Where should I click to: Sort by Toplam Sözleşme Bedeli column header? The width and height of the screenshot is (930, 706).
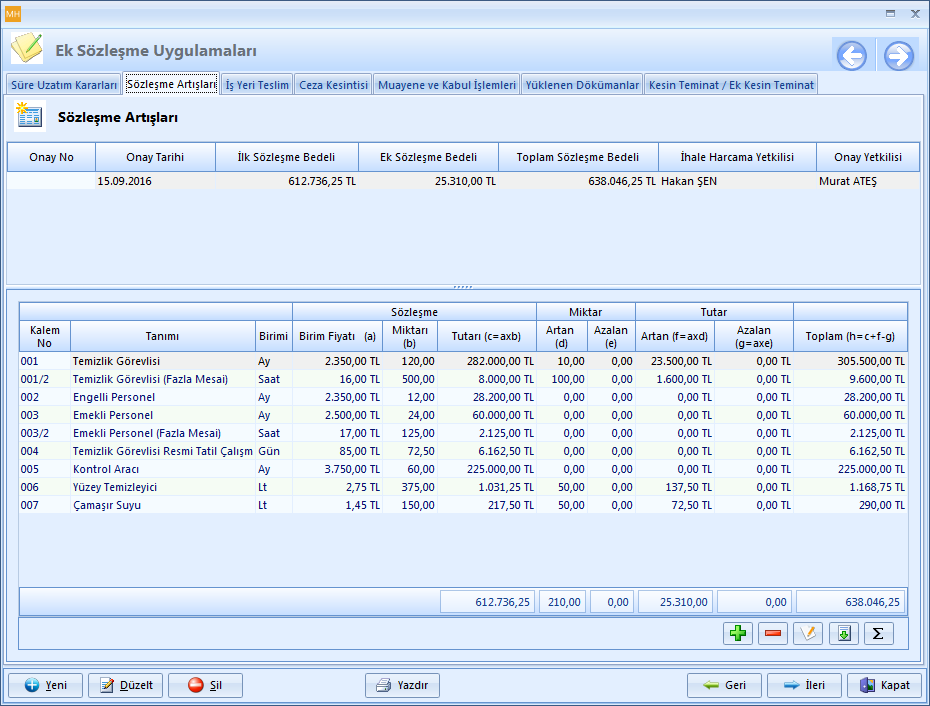click(577, 157)
